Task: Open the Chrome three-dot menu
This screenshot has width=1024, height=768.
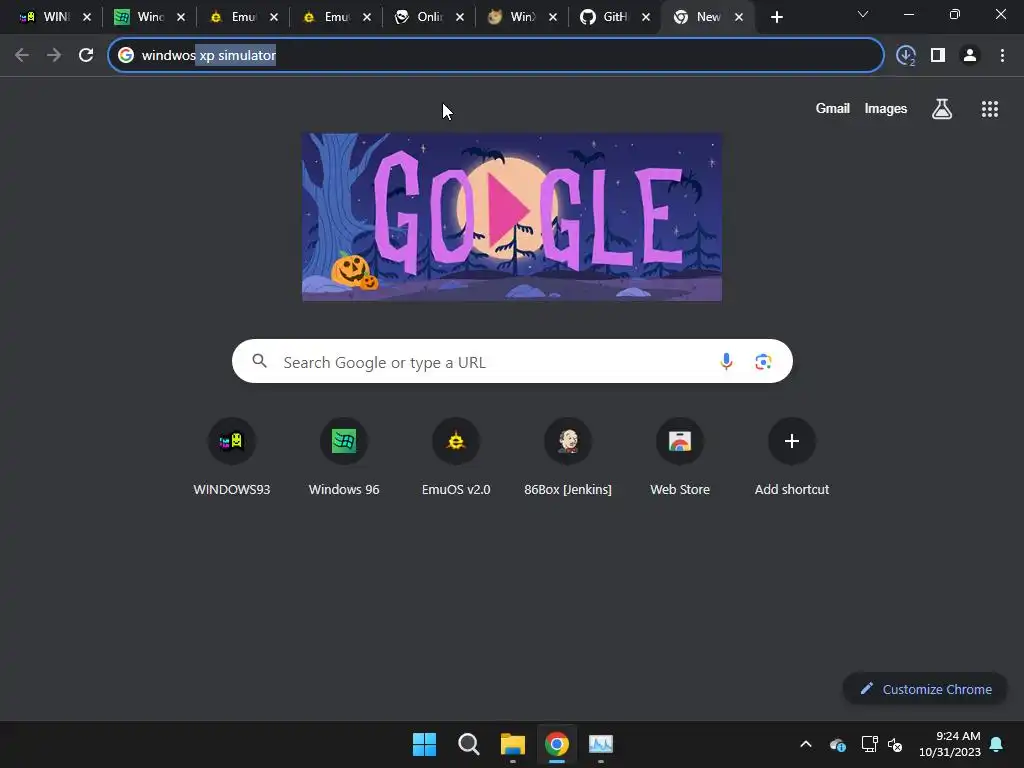Action: coord(1002,56)
